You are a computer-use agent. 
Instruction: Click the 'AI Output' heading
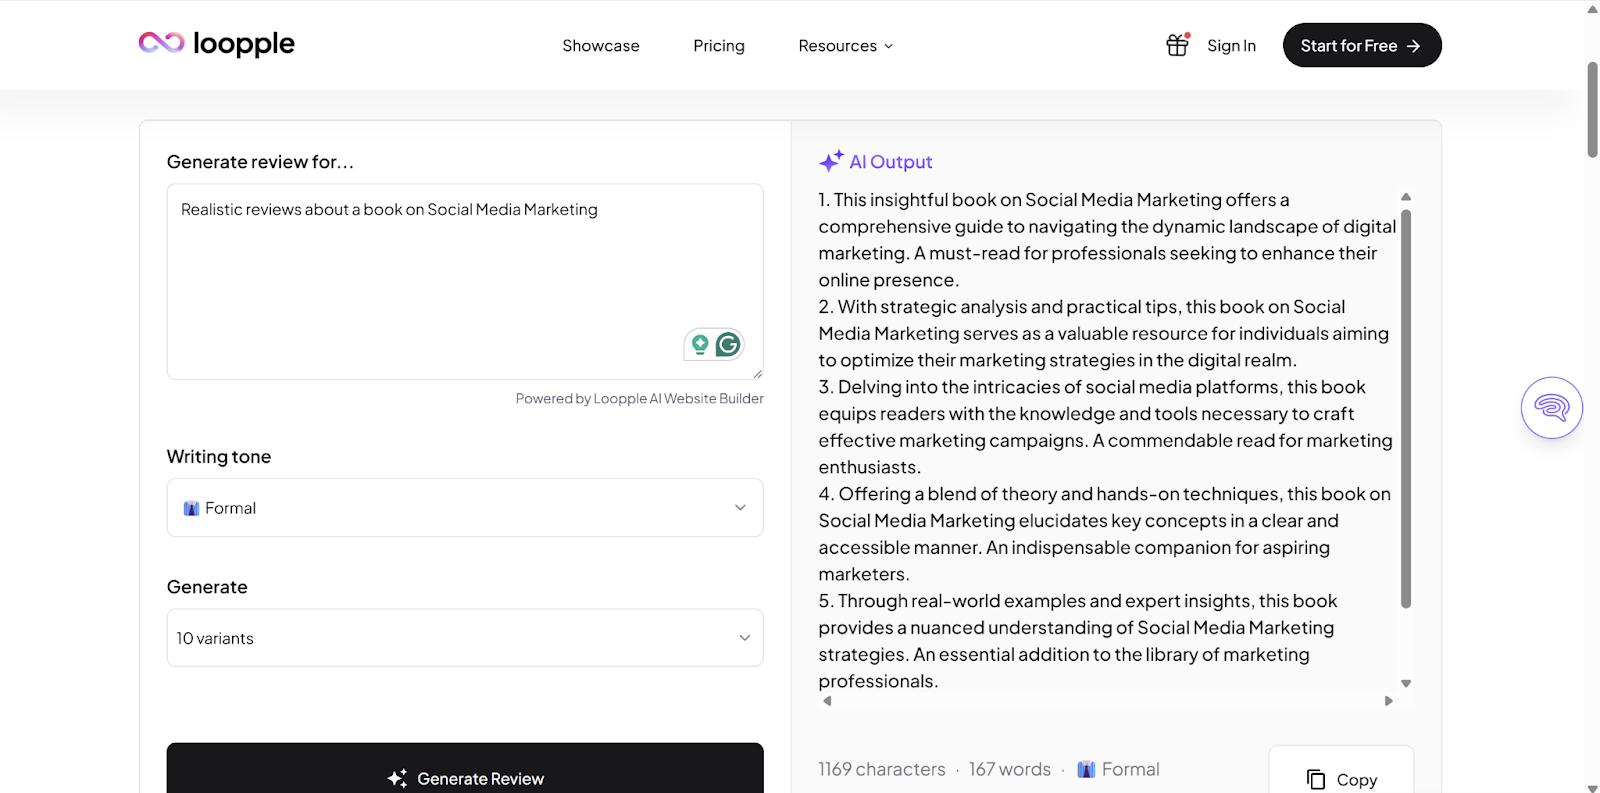(890, 162)
